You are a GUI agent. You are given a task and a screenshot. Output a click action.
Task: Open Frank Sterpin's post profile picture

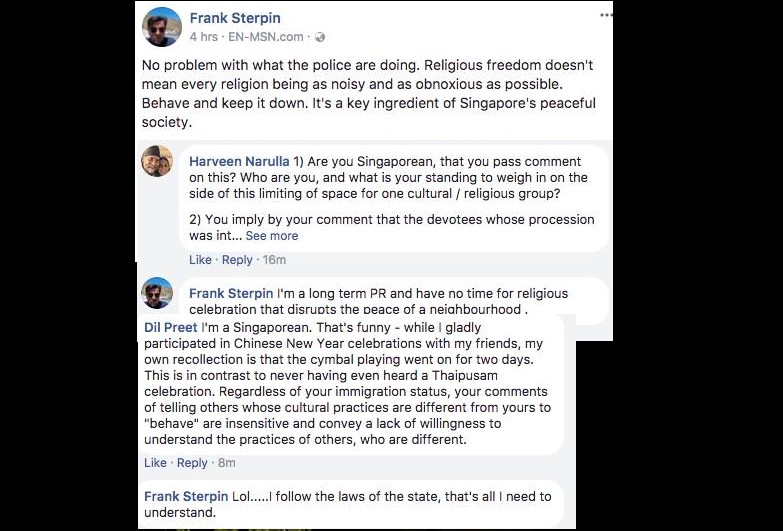click(162, 27)
